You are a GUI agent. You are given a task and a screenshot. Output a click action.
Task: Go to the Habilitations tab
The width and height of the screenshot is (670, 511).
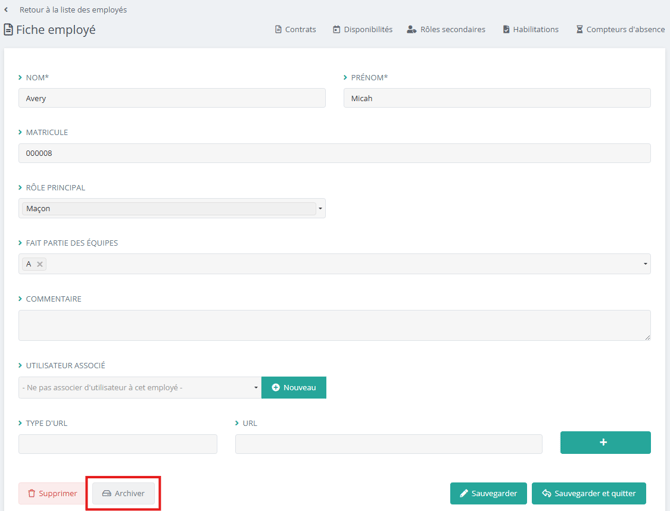(530, 30)
